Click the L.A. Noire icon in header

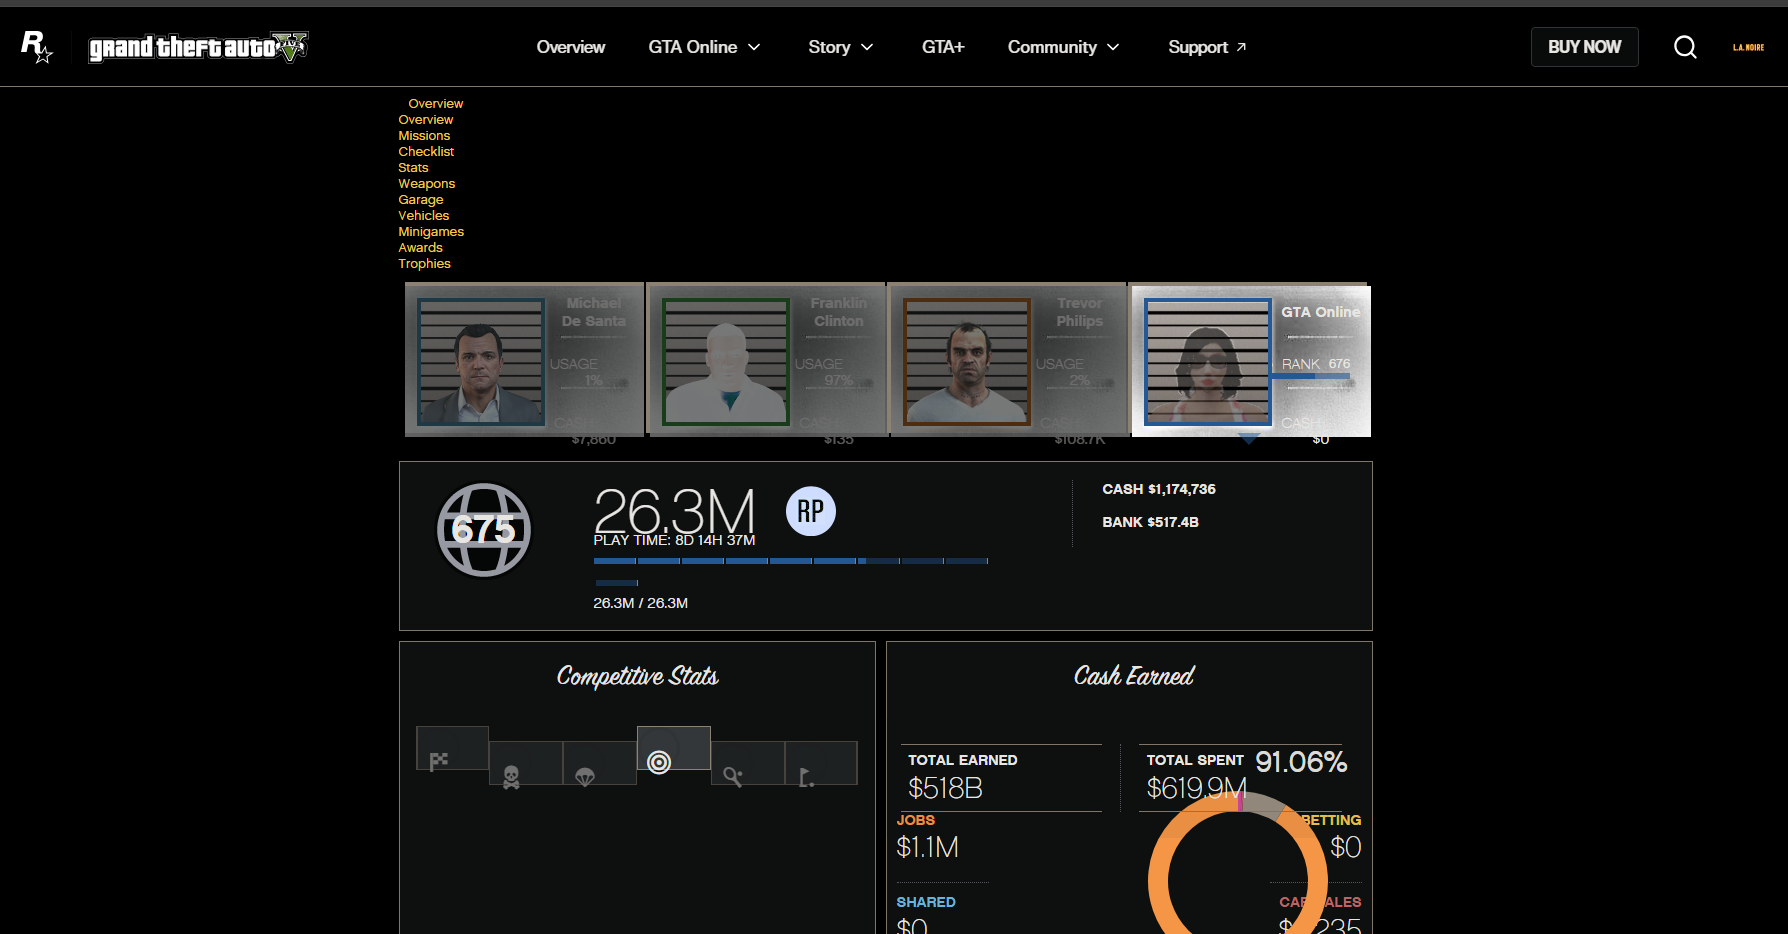pos(1748,47)
